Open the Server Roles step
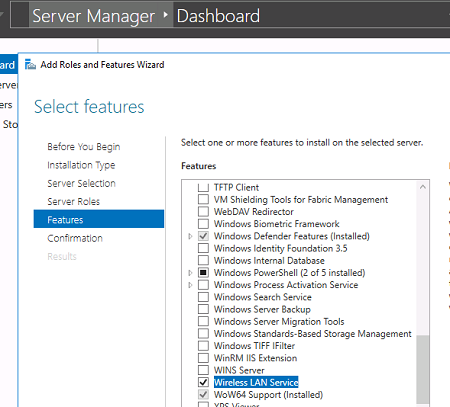This screenshot has height=407, width=450. [73, 202]
